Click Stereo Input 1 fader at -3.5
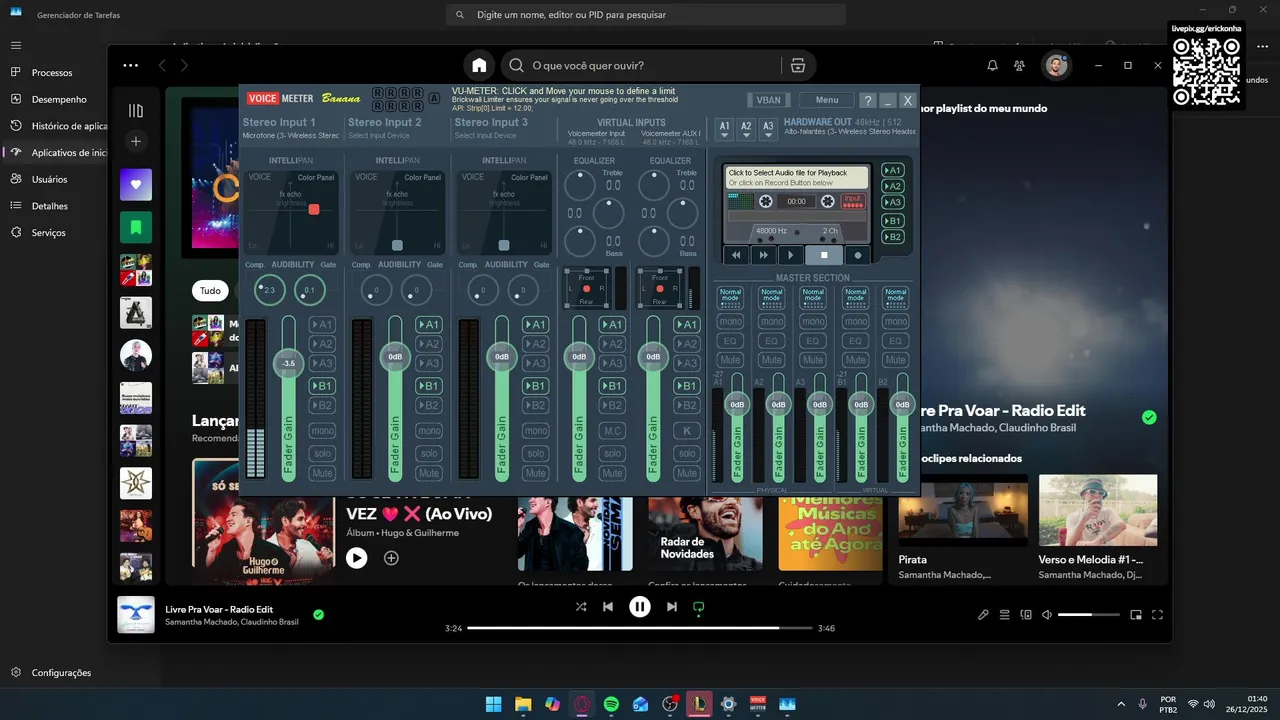Viewport: 1280px width, 720px height. pos(289,363)
